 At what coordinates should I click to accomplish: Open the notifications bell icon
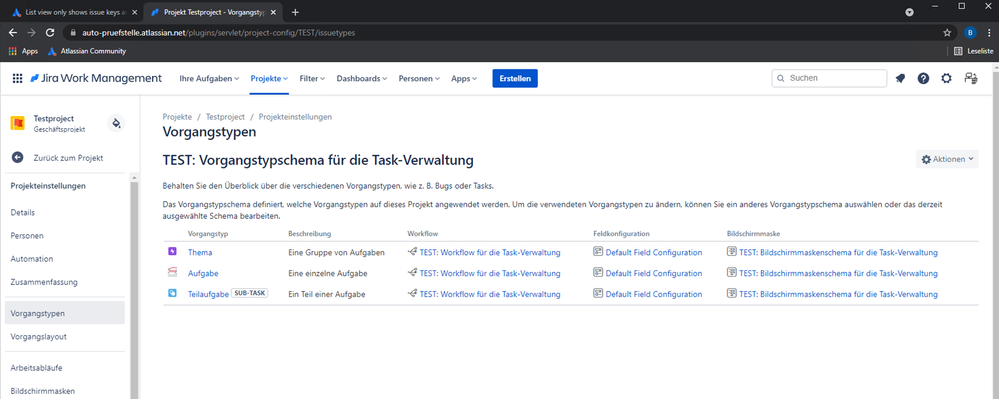click(x=900, y=78)
